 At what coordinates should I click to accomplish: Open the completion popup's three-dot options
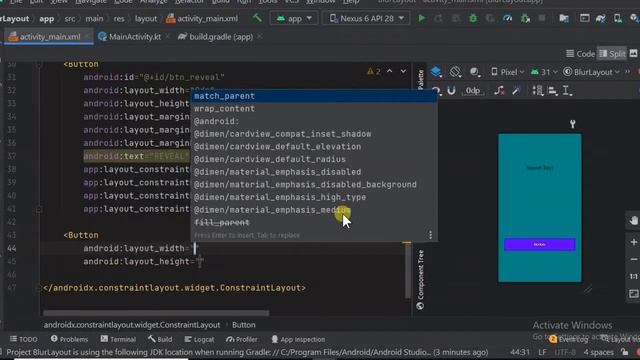click(430, 235)
